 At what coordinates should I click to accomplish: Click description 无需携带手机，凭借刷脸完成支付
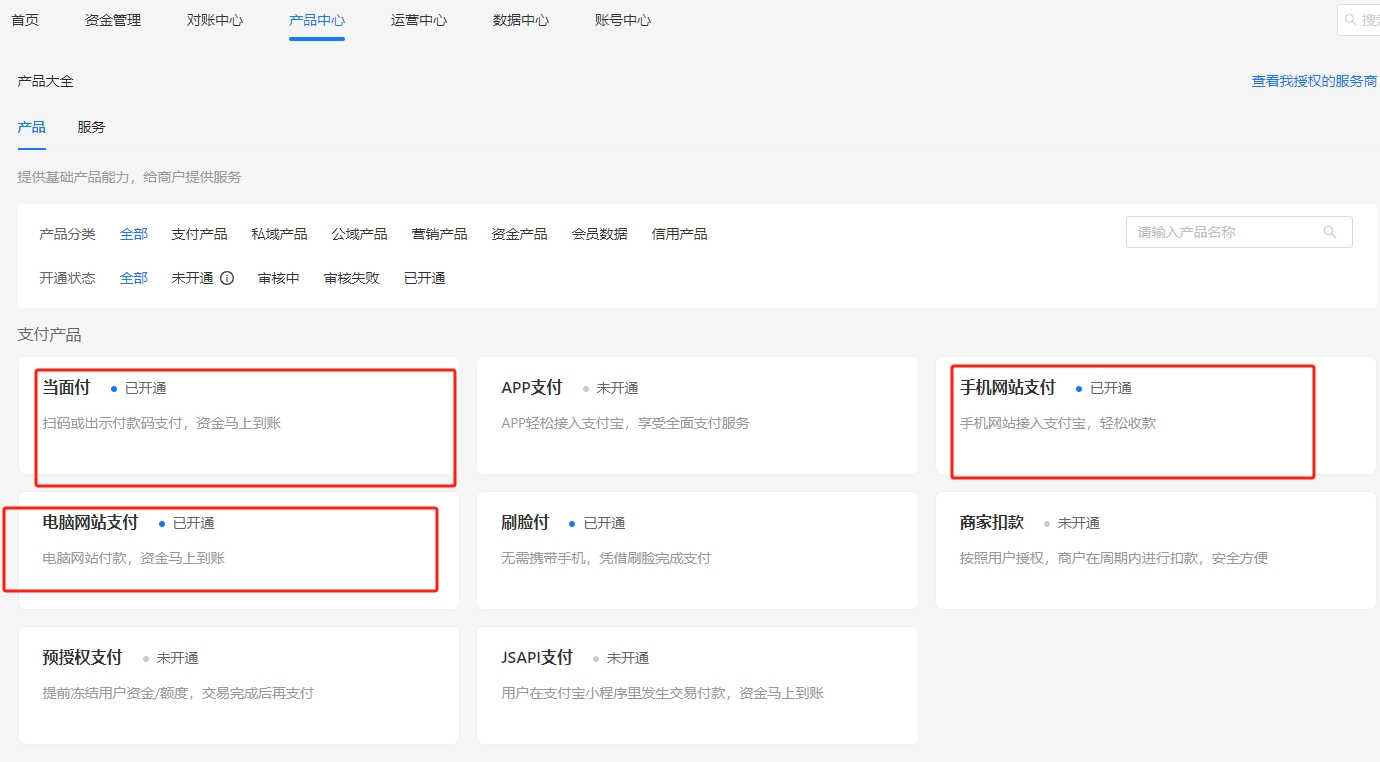coord(606,558)
